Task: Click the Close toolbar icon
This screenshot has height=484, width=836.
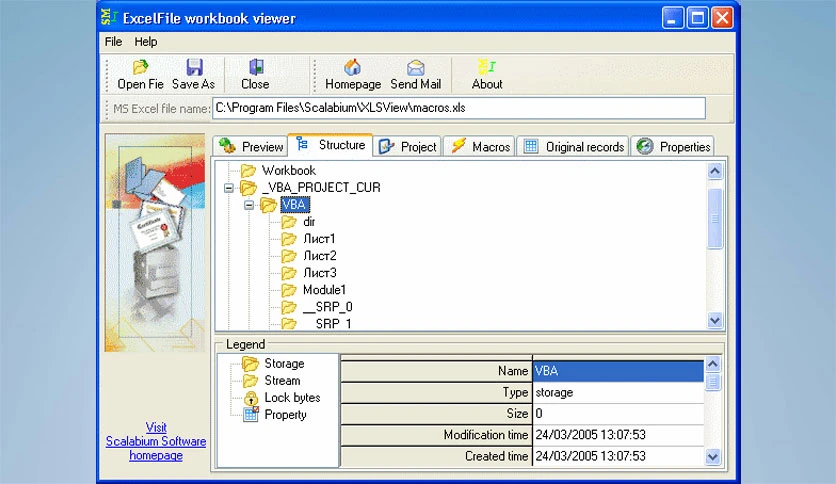Action: (256, 67)
